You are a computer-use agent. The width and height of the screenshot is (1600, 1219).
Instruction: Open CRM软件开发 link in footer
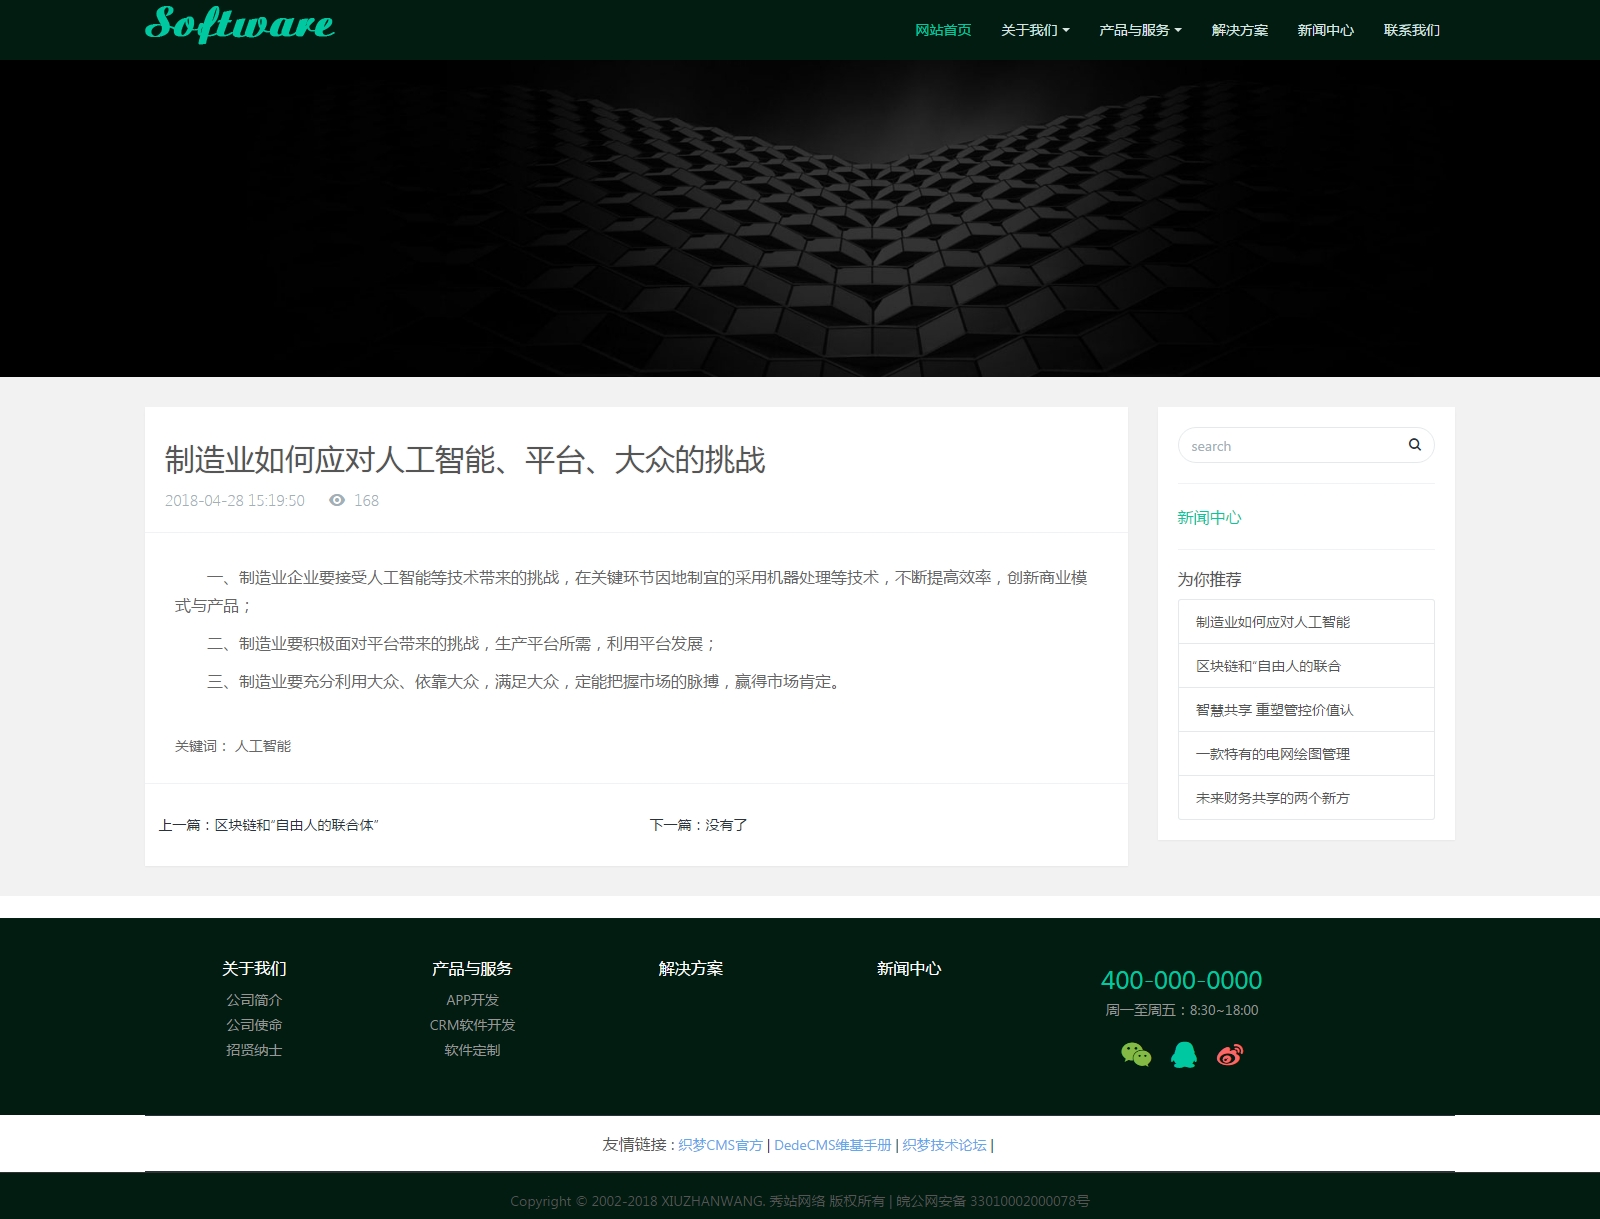point(472,1025)
